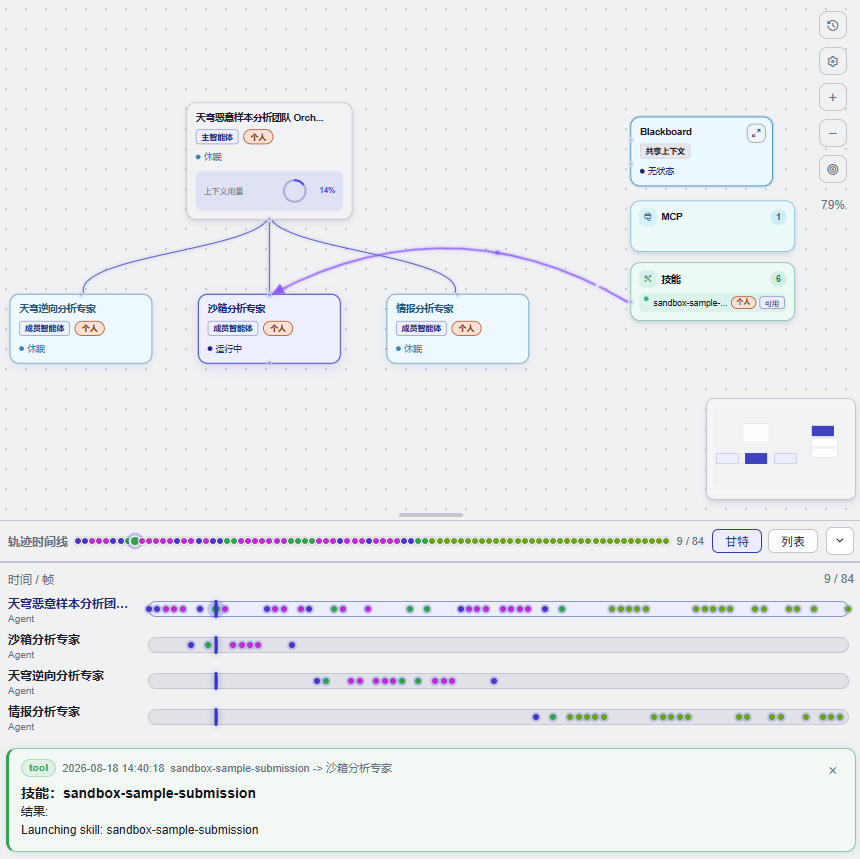The image size is (860, 859).
Task: Click the 可用 badge on skill
Action: coord(772,303)
